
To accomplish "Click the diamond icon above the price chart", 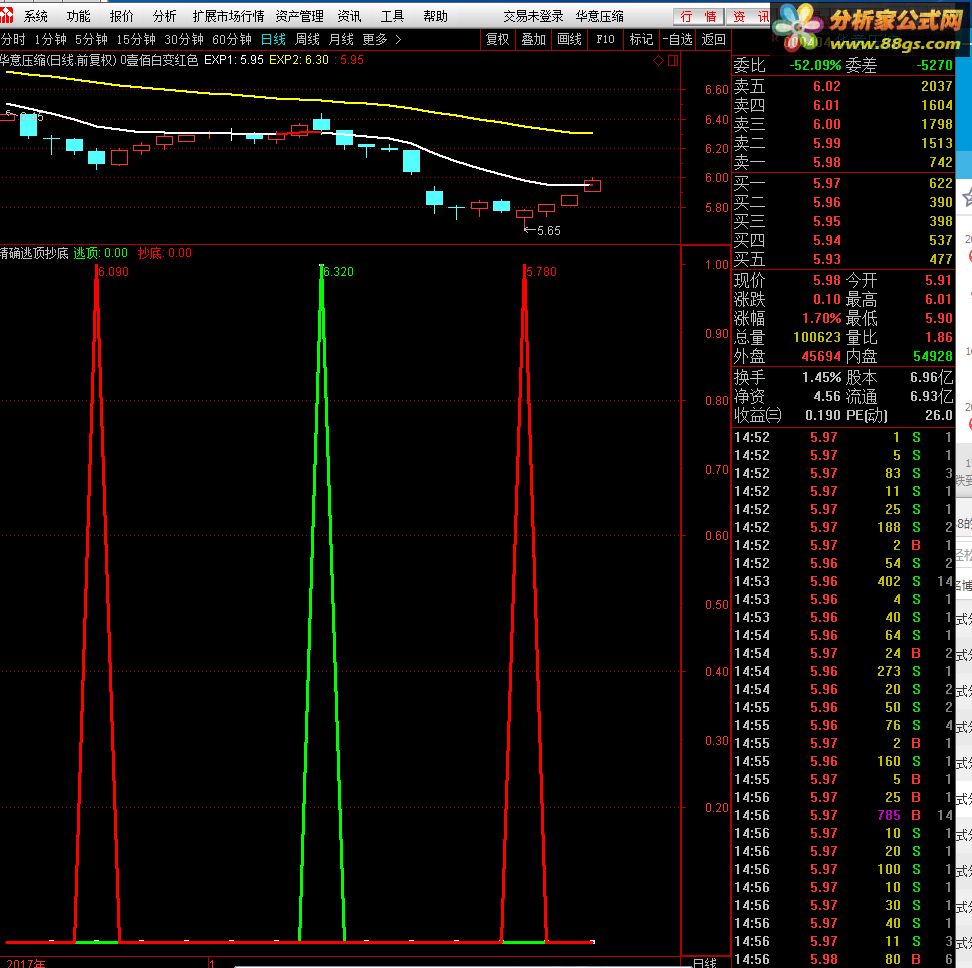I will click(658, 61).
